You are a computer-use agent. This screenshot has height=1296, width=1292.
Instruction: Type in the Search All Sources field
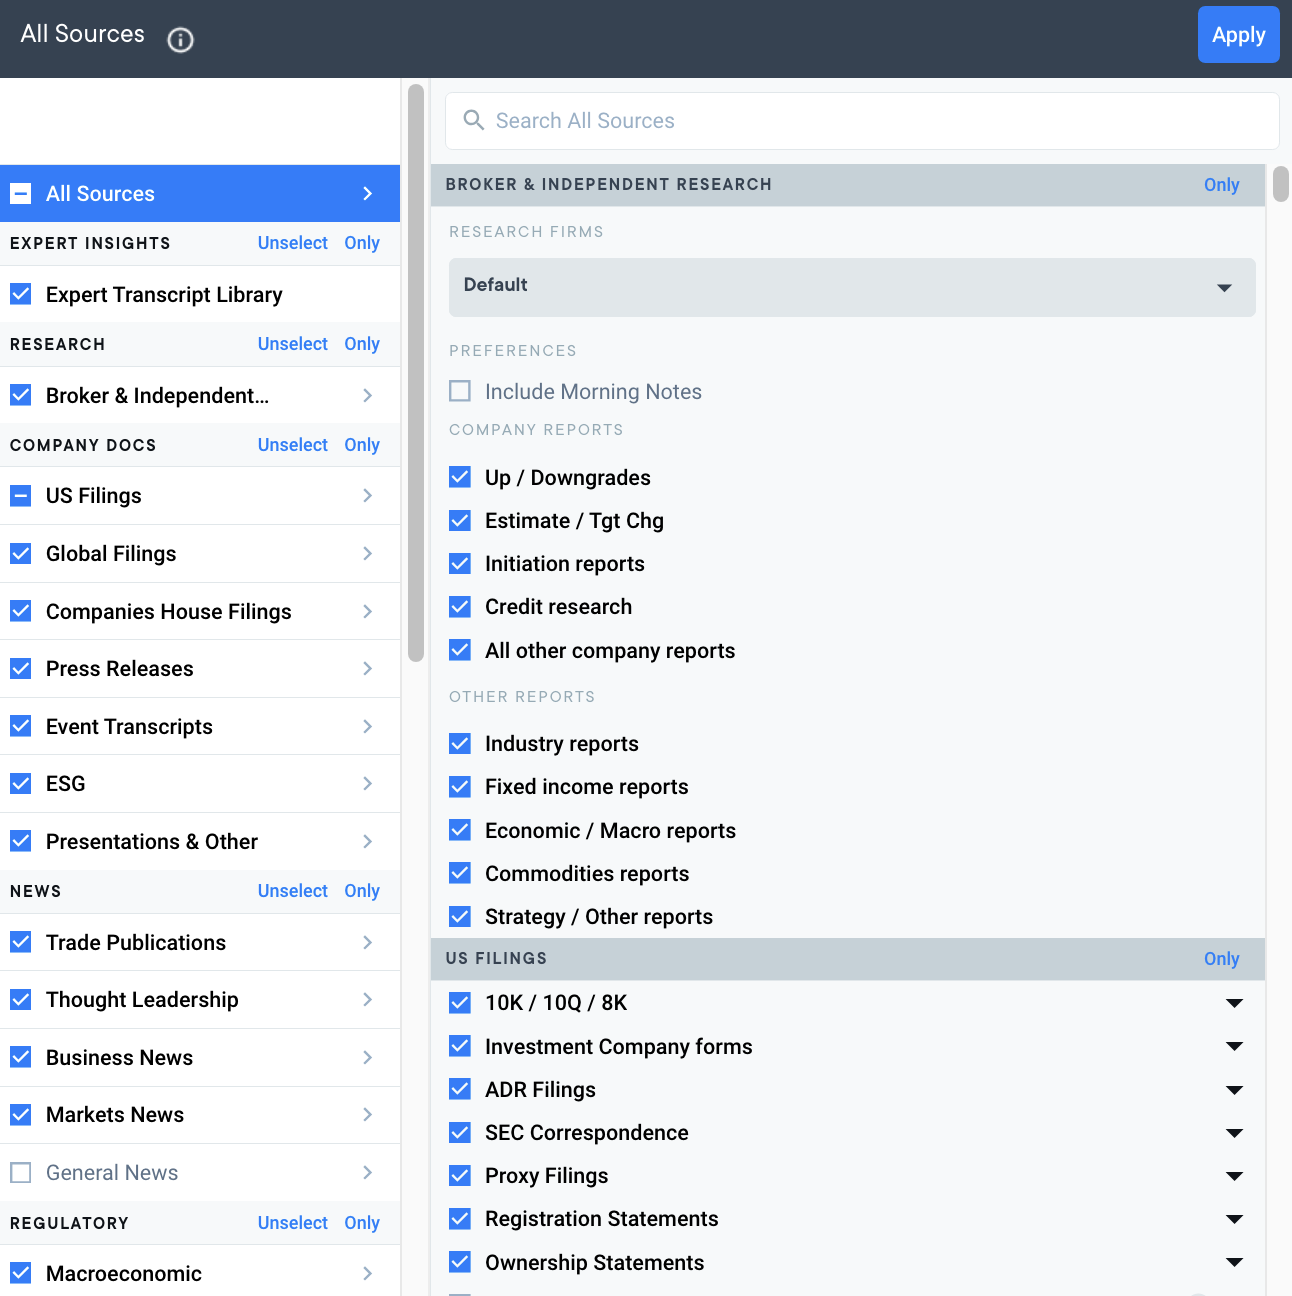pos(870,121)
